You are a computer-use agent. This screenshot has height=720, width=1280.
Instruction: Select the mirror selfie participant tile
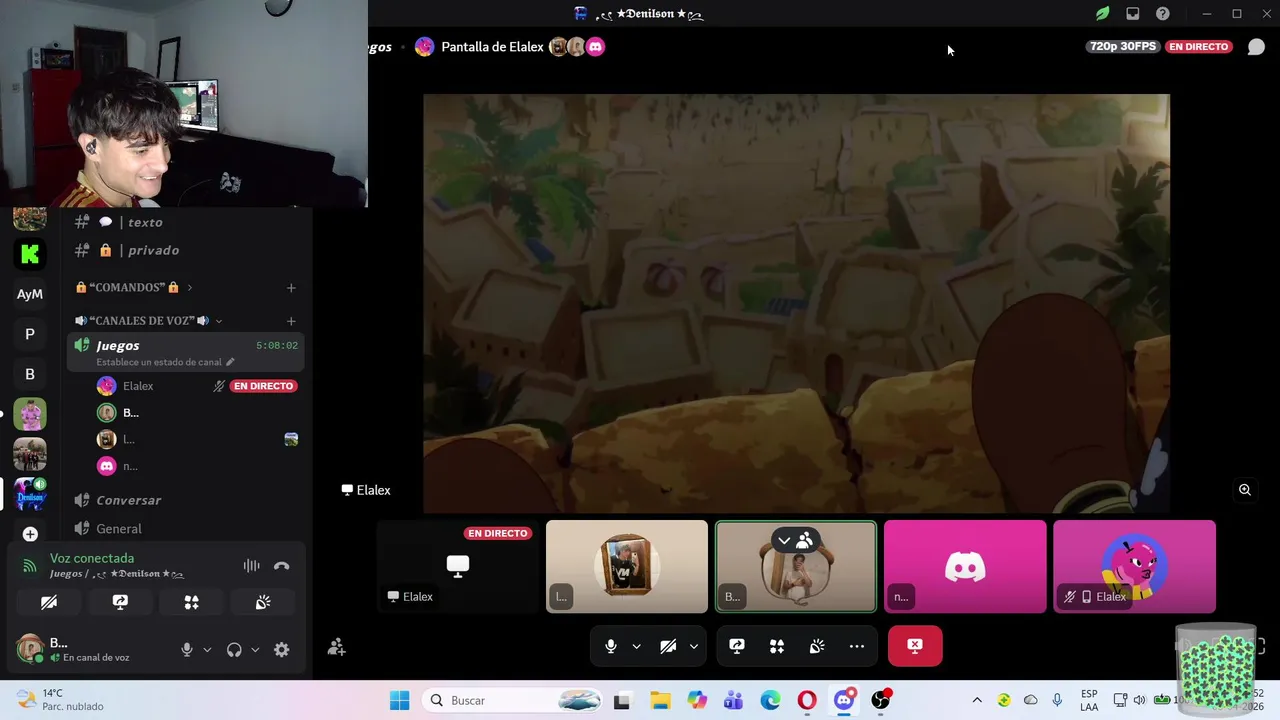coord(627,566)
